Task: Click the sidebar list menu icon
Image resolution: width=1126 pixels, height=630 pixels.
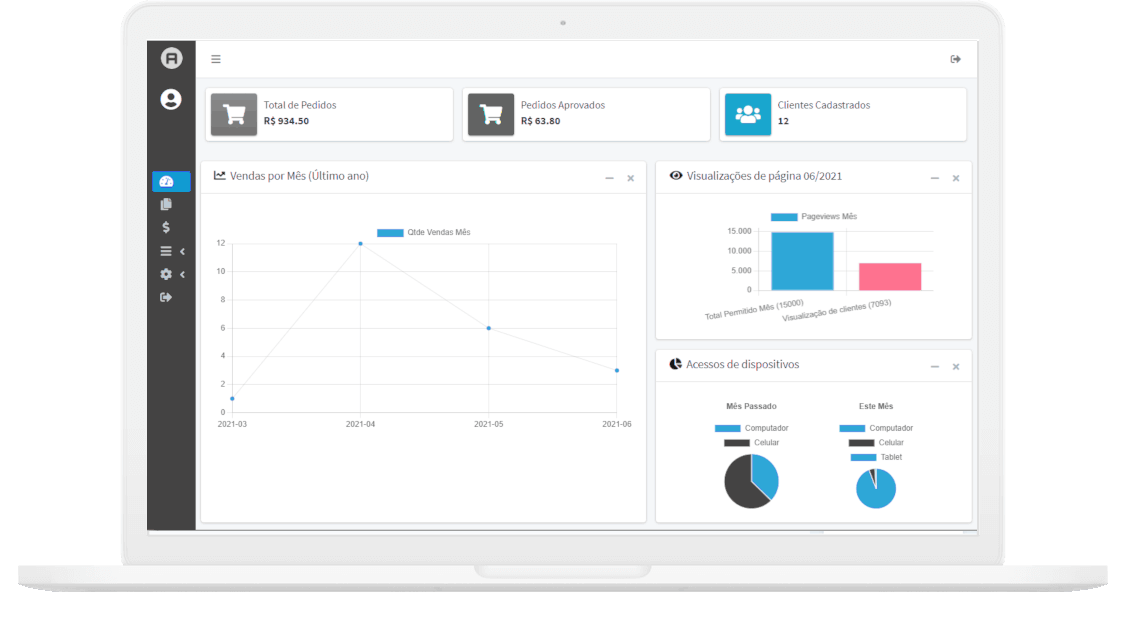Action: tap(166, 251)
